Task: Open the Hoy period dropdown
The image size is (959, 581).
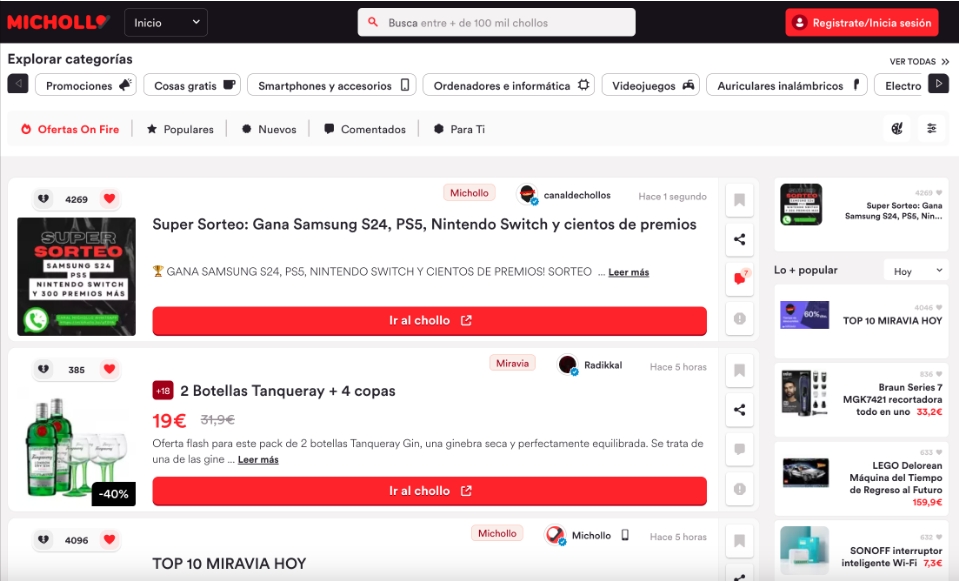Action: pos(916,271)
